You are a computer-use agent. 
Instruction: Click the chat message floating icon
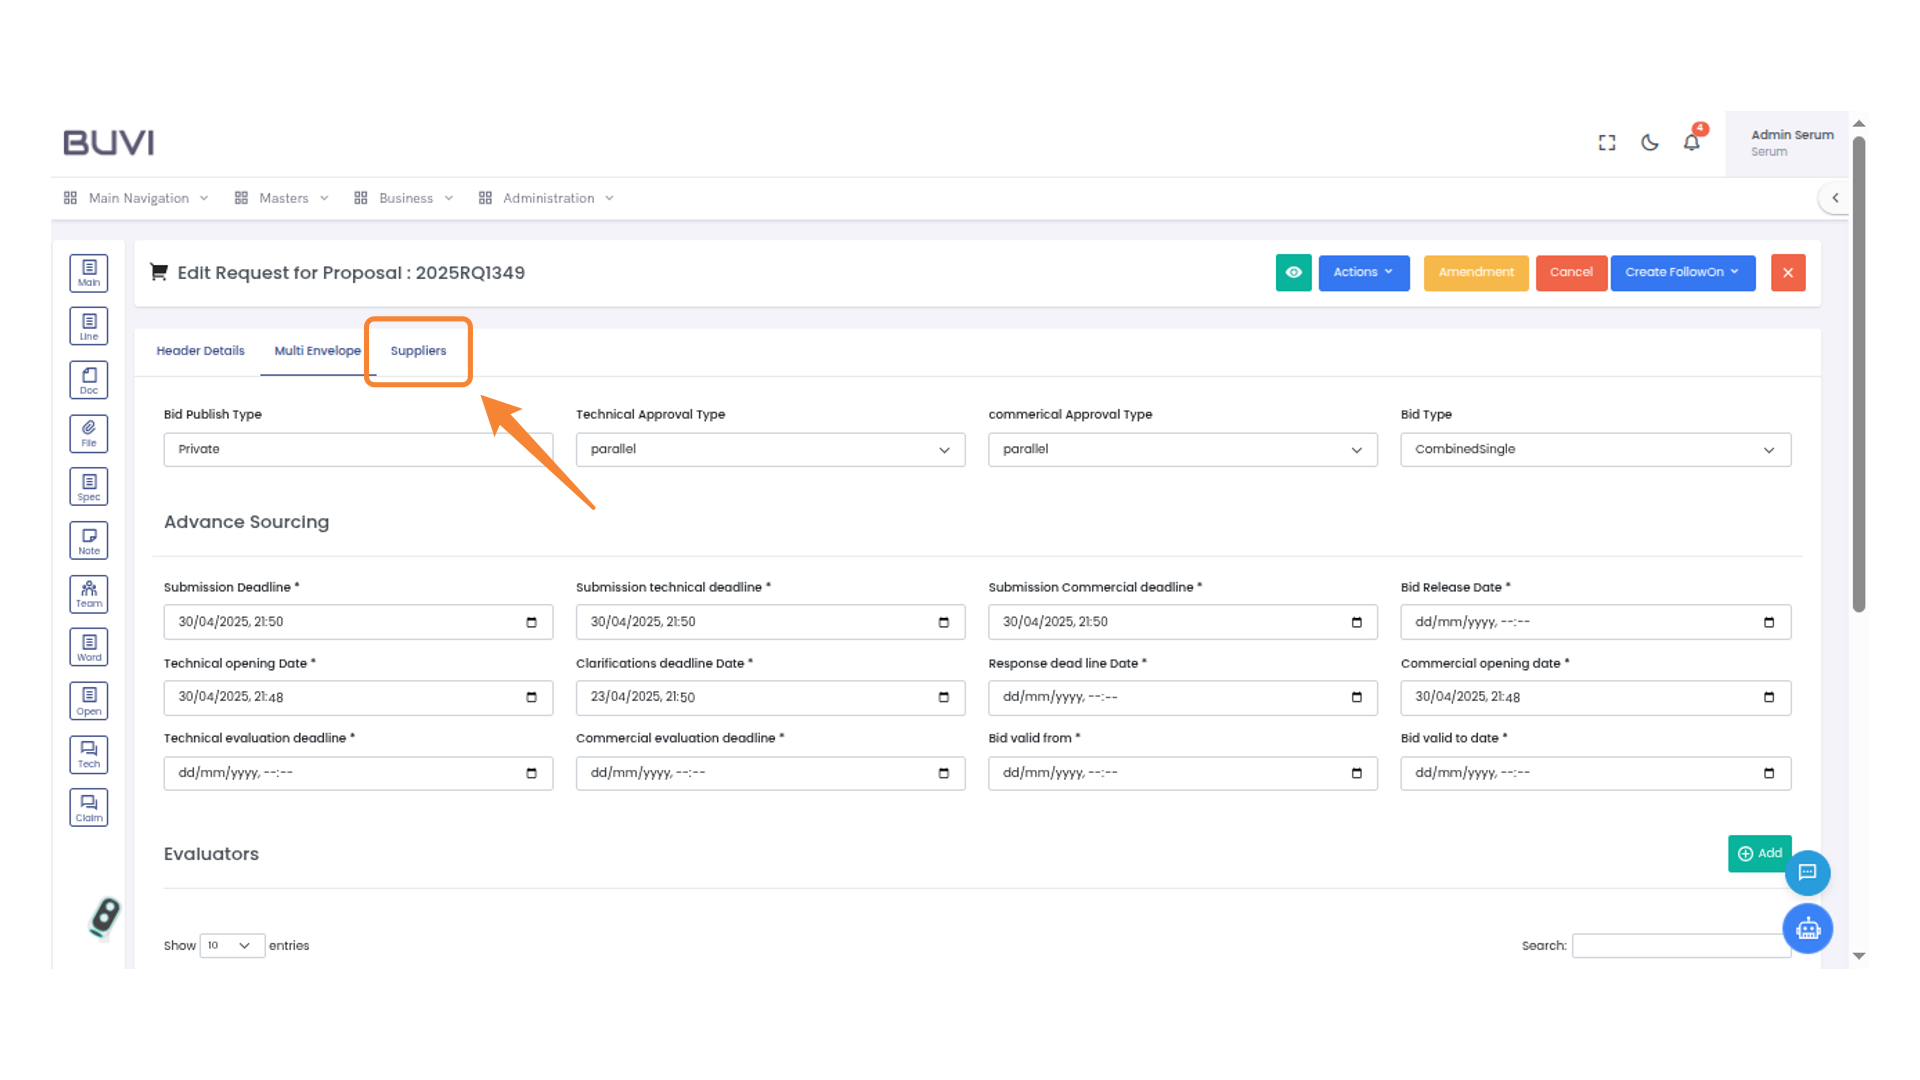[x=1807, y=873]
